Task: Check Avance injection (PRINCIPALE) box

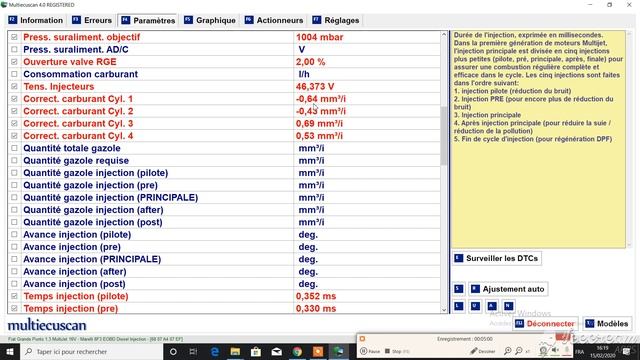Action: pyautogui.click(x=14, y=259)
